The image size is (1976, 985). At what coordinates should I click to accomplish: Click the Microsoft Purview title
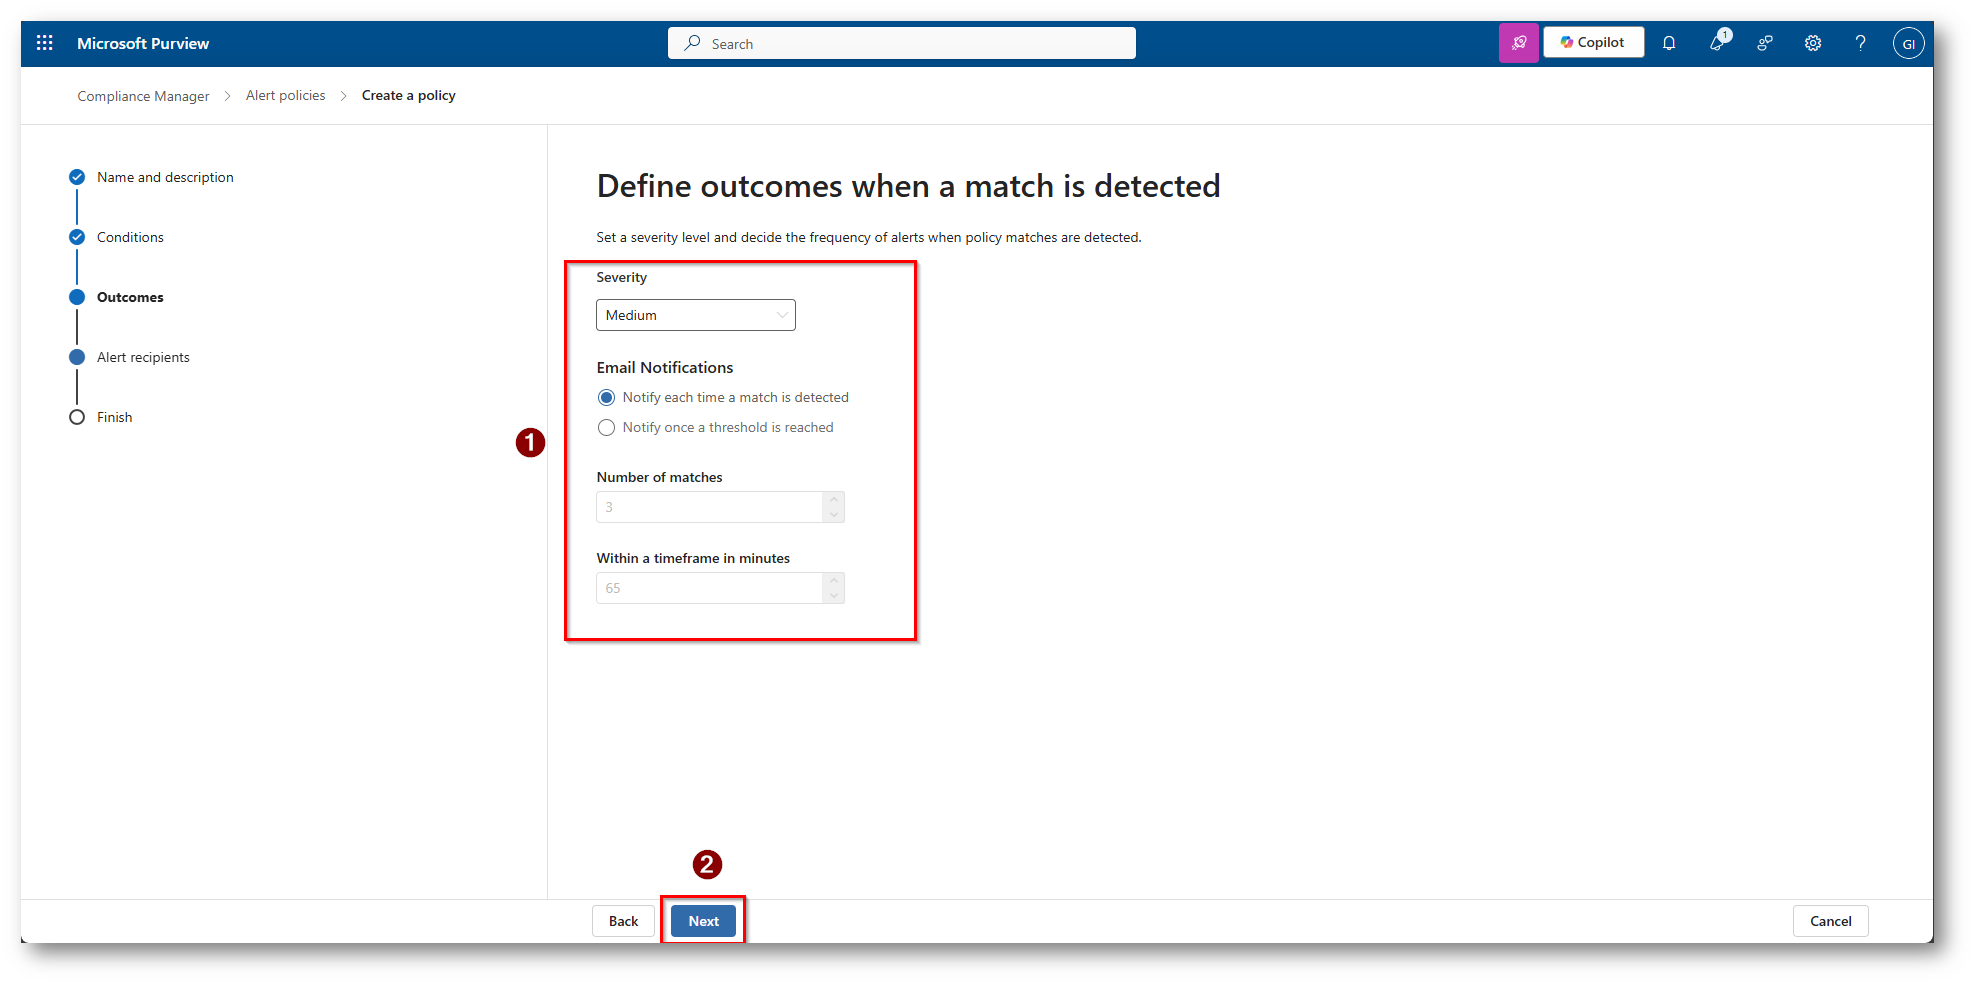point(143,43)
